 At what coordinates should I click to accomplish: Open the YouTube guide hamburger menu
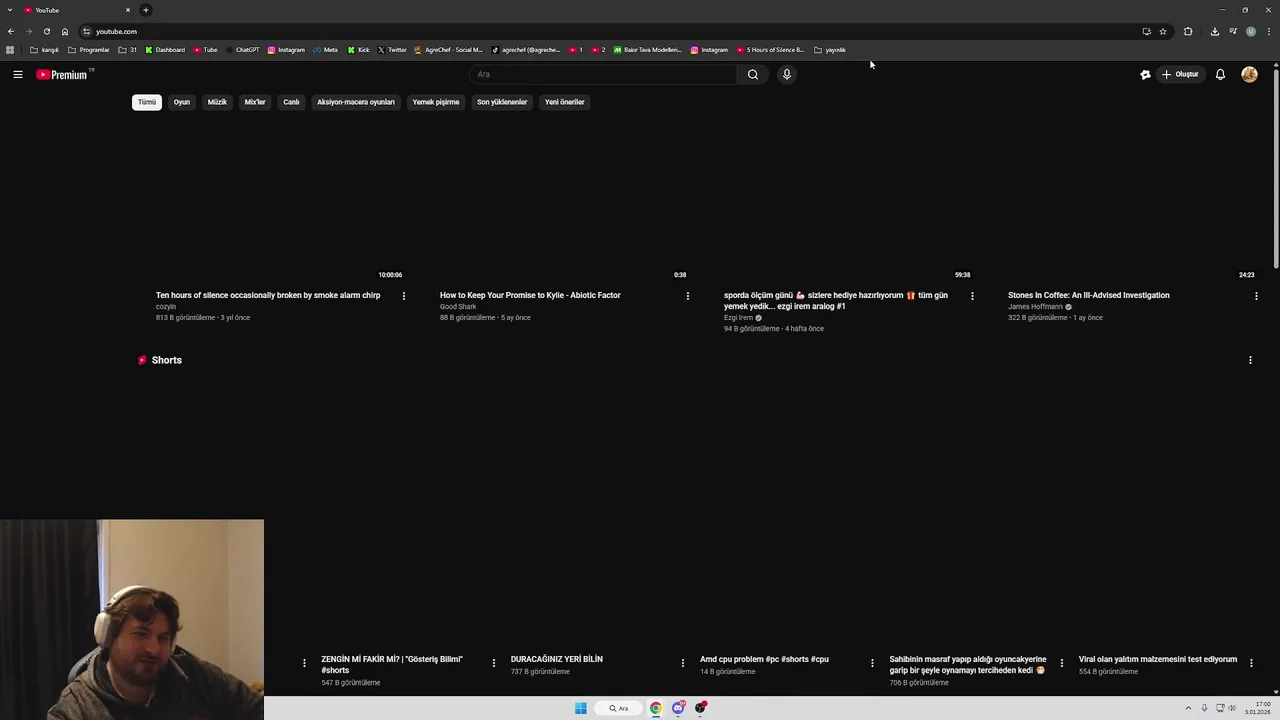pos(18,74)
